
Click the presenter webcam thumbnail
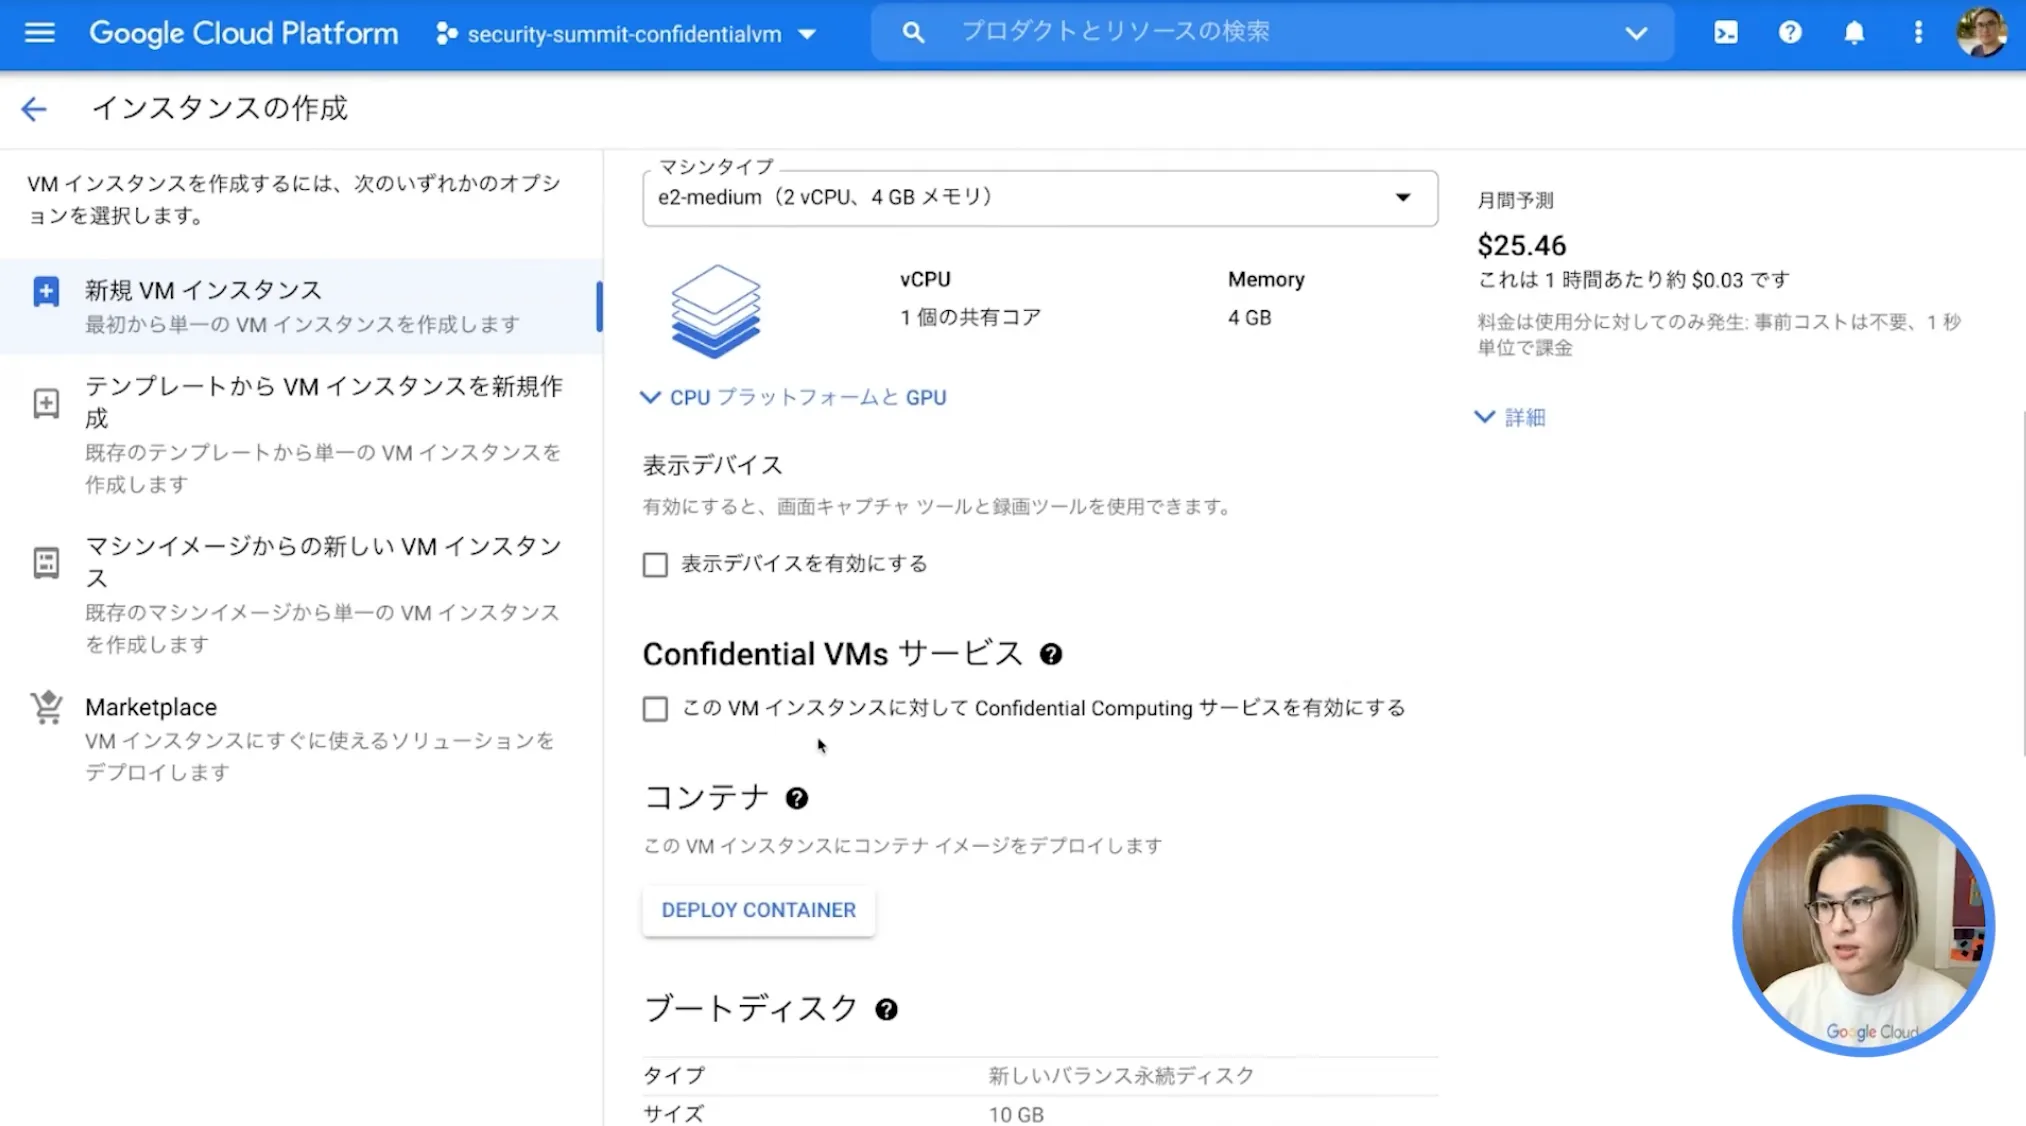point(1863,925)
